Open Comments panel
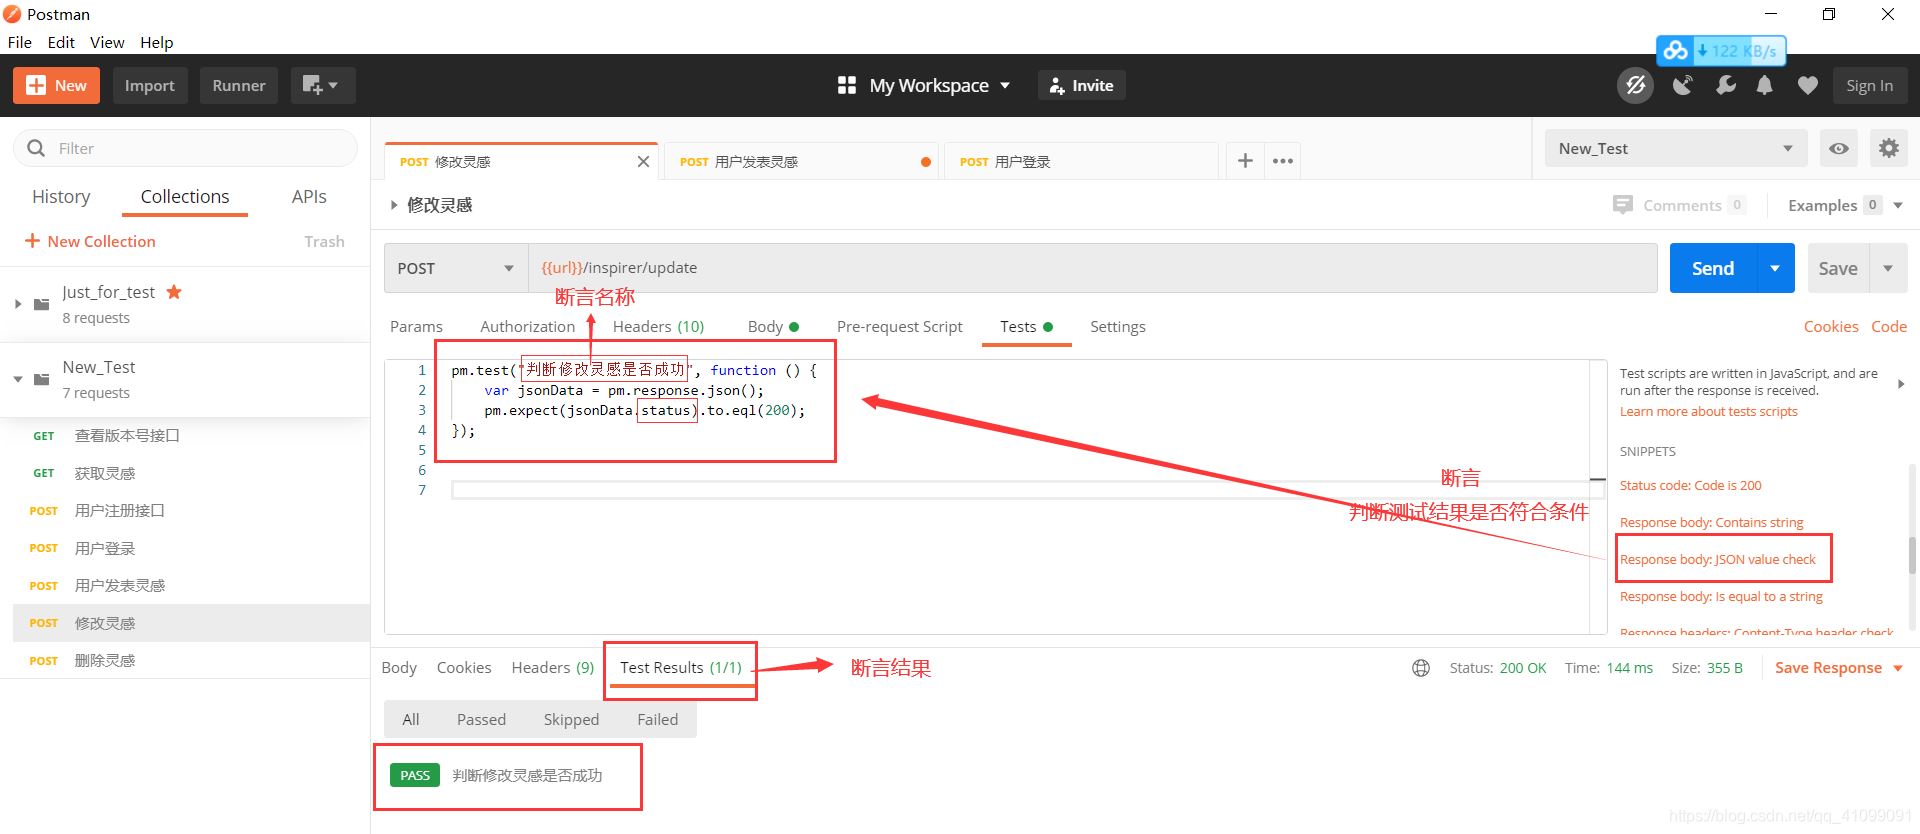This screenshot has height=834, width=1920. (x=1679, y=205)
